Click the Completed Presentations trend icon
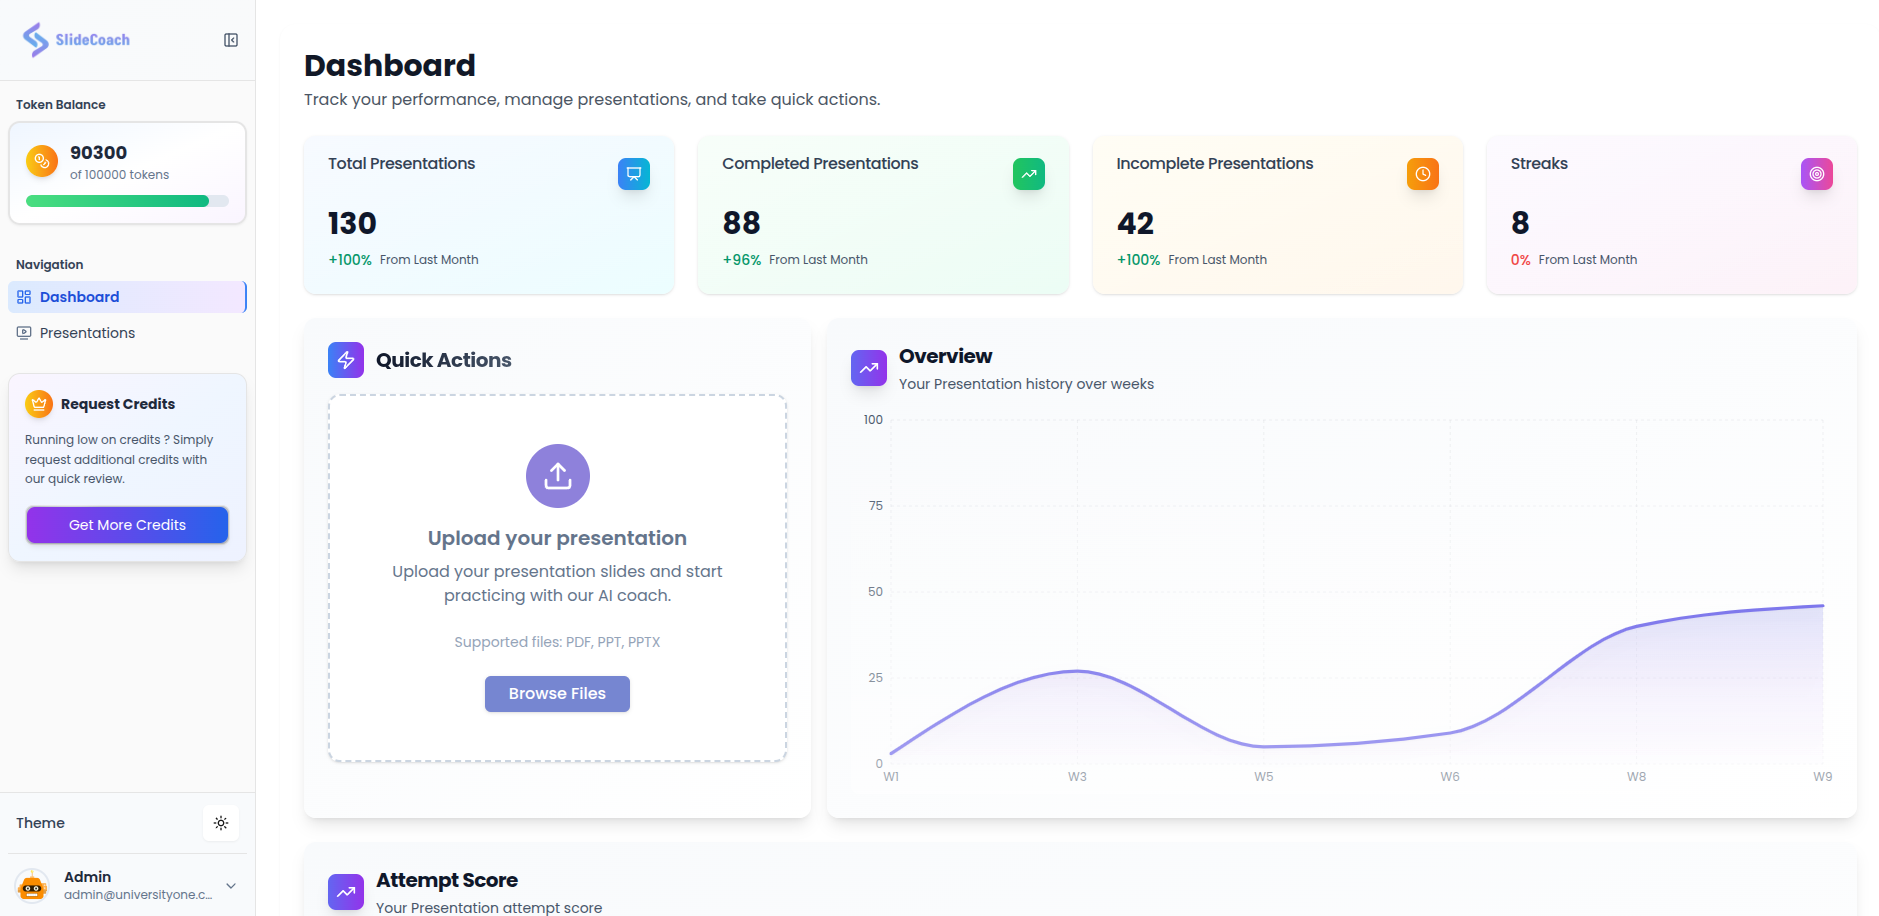 1028,174
